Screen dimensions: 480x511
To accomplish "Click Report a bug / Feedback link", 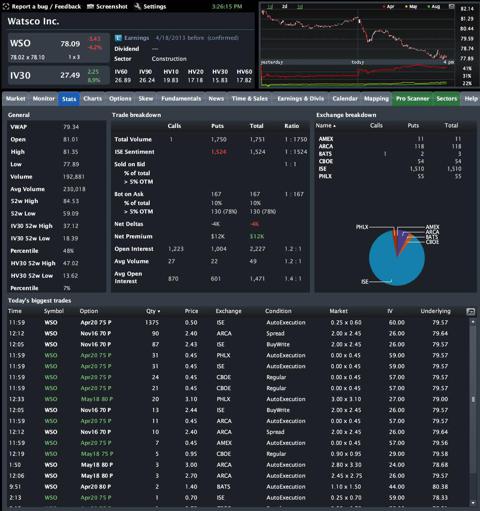I will (x=46, y=6).
